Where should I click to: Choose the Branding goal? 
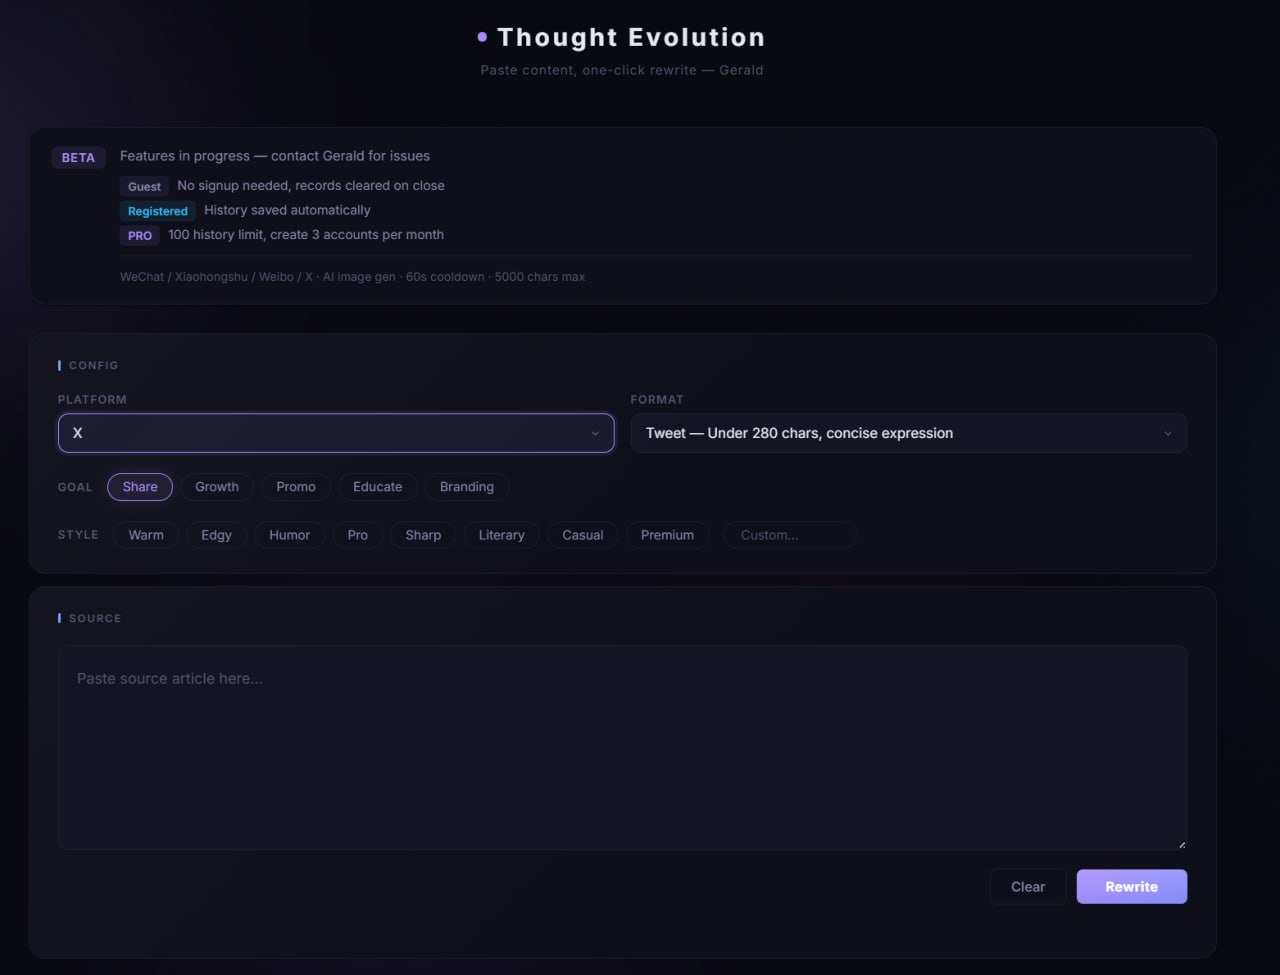[466, 487]
